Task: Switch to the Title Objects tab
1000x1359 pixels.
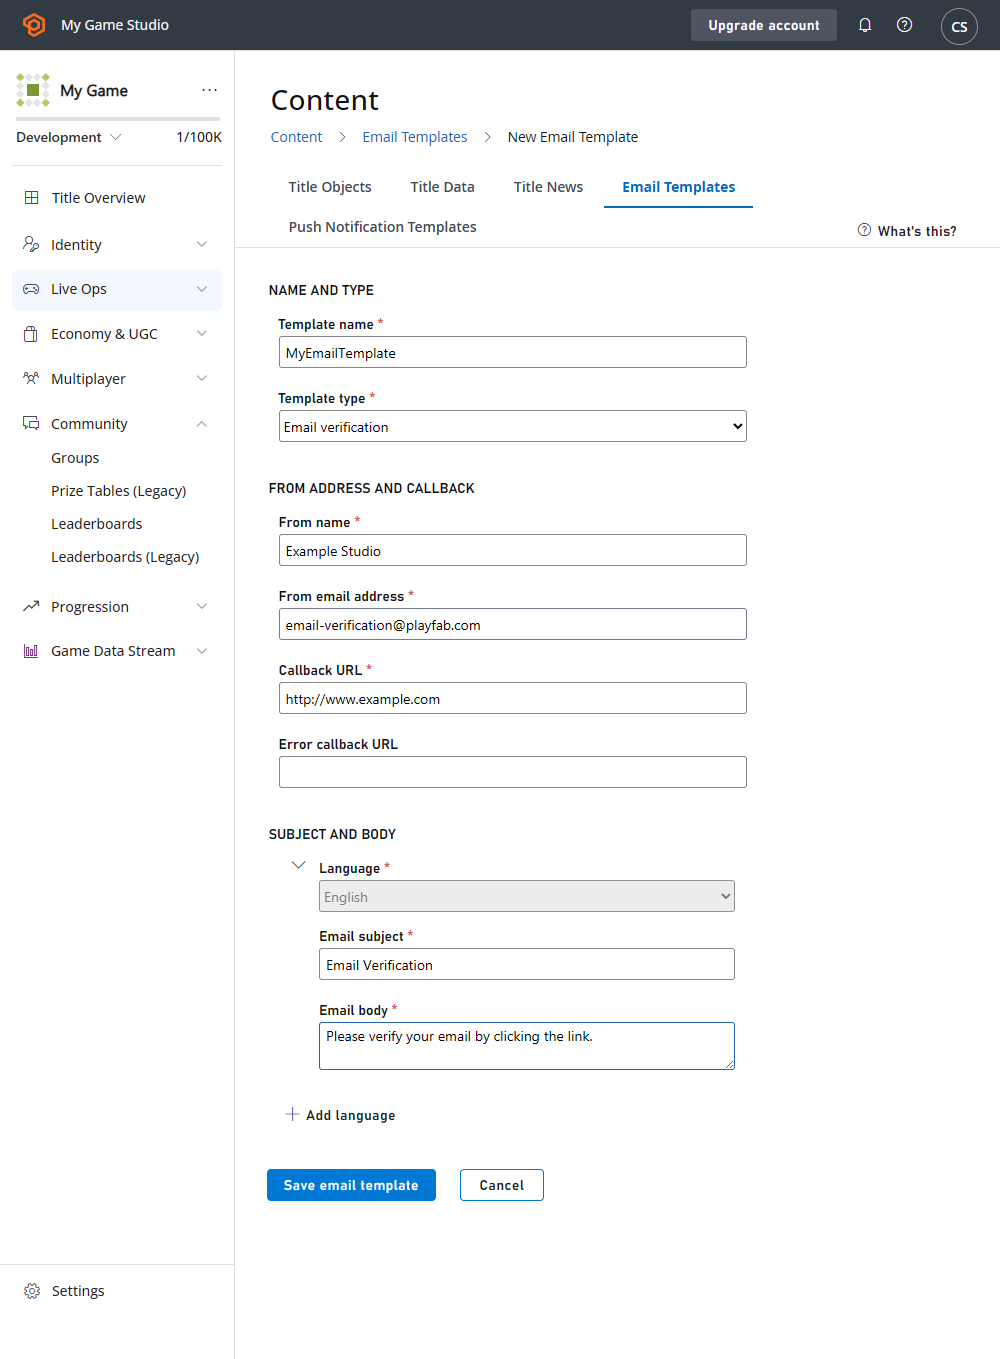Action: click(x=330, y=187)
